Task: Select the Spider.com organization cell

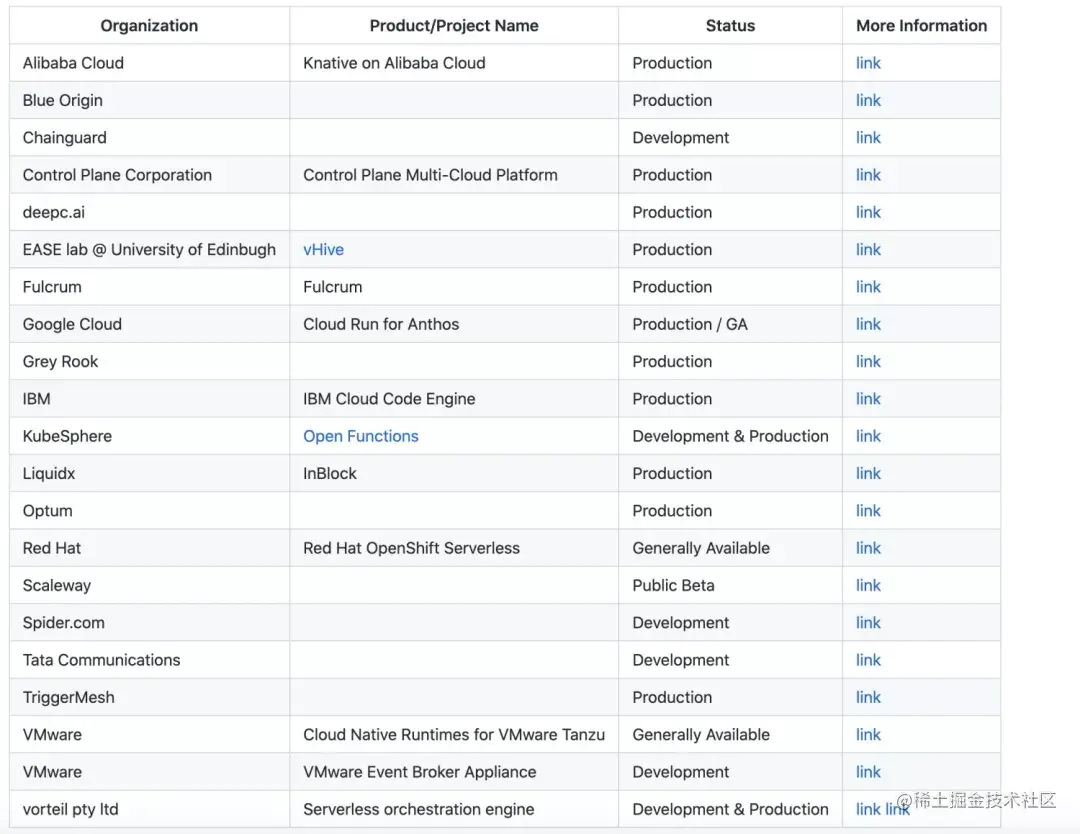Action: coord(149,623)
